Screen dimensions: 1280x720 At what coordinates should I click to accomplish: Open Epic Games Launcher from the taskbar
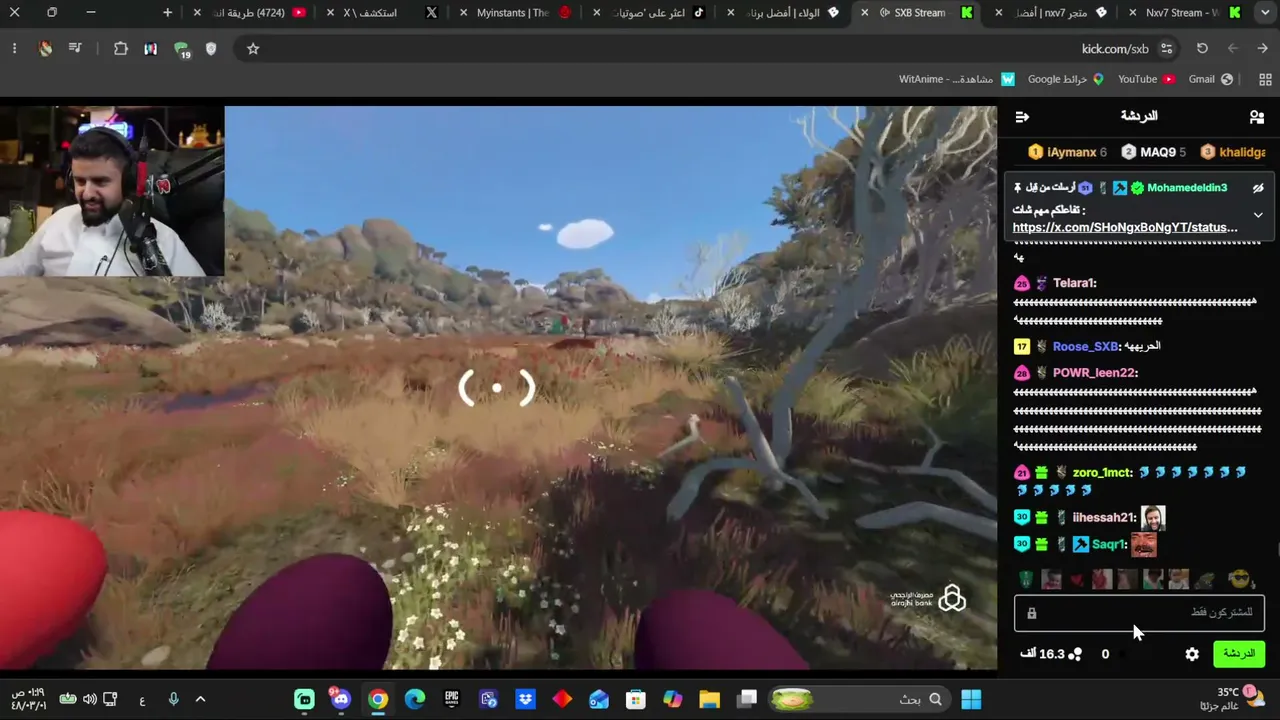click(451, 699)
